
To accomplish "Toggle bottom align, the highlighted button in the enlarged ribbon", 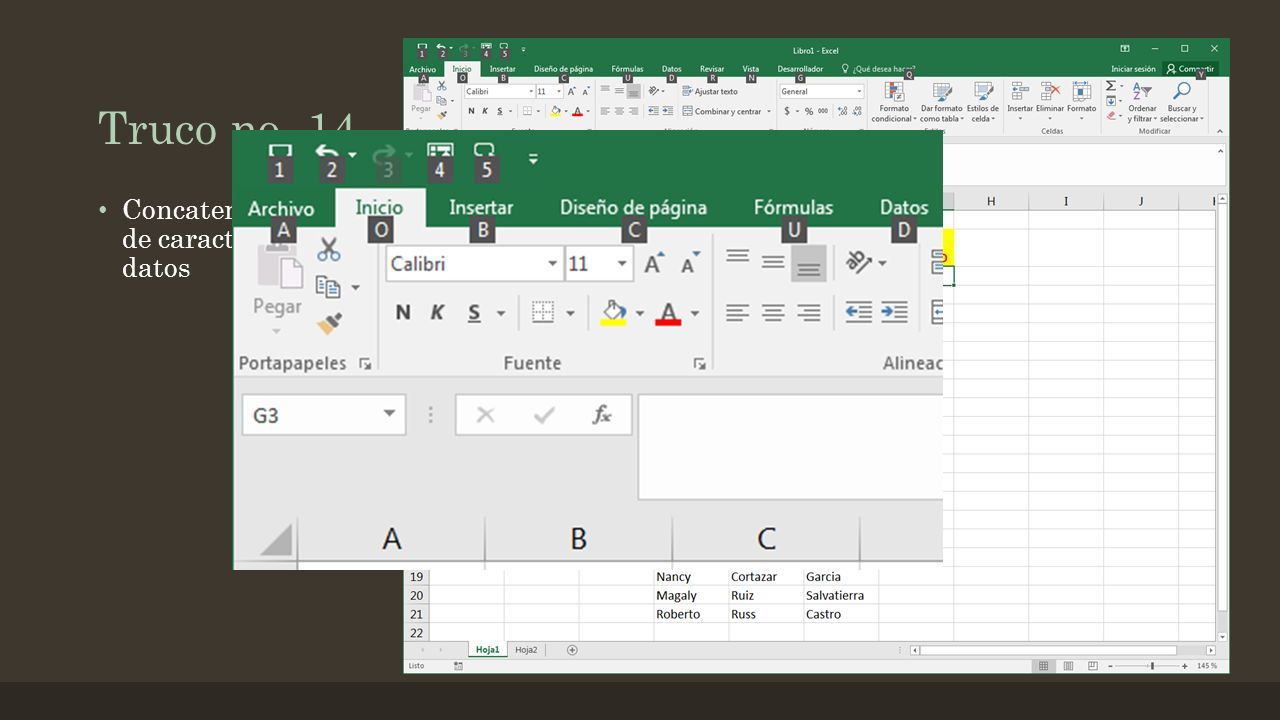I will click(808, 263).
